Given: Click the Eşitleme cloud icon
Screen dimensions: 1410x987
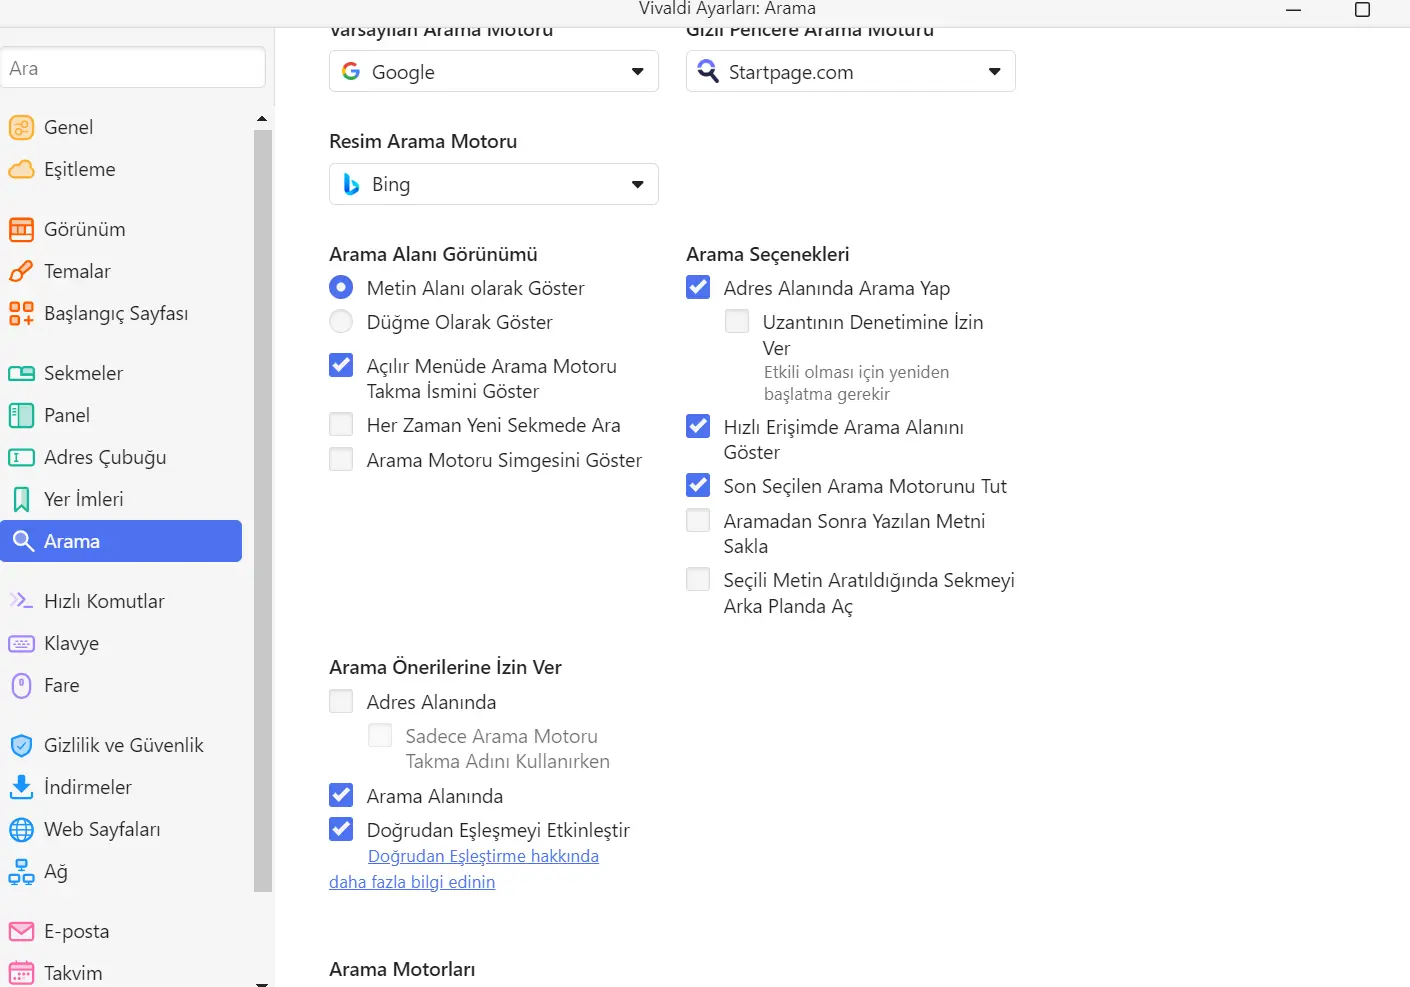Looking at the screenshot, I should click(21, 170).
